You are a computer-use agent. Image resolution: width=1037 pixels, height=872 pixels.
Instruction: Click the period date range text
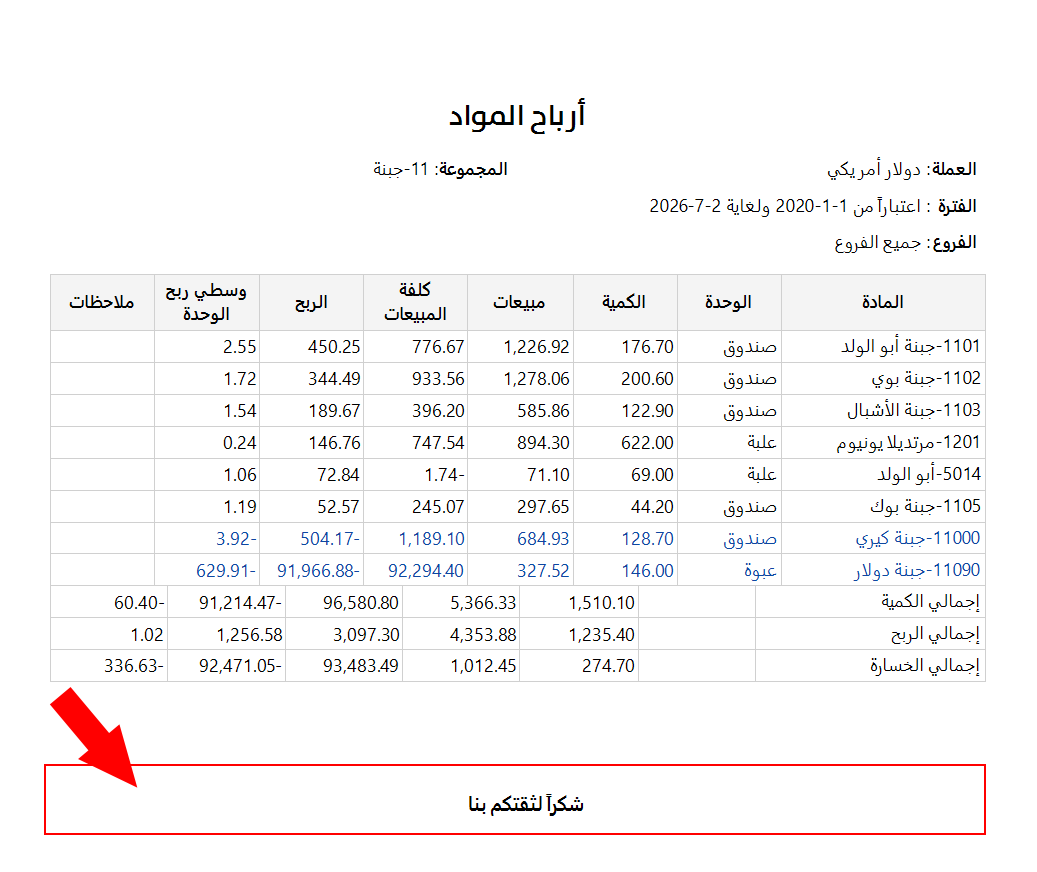[x=785, y=206]
